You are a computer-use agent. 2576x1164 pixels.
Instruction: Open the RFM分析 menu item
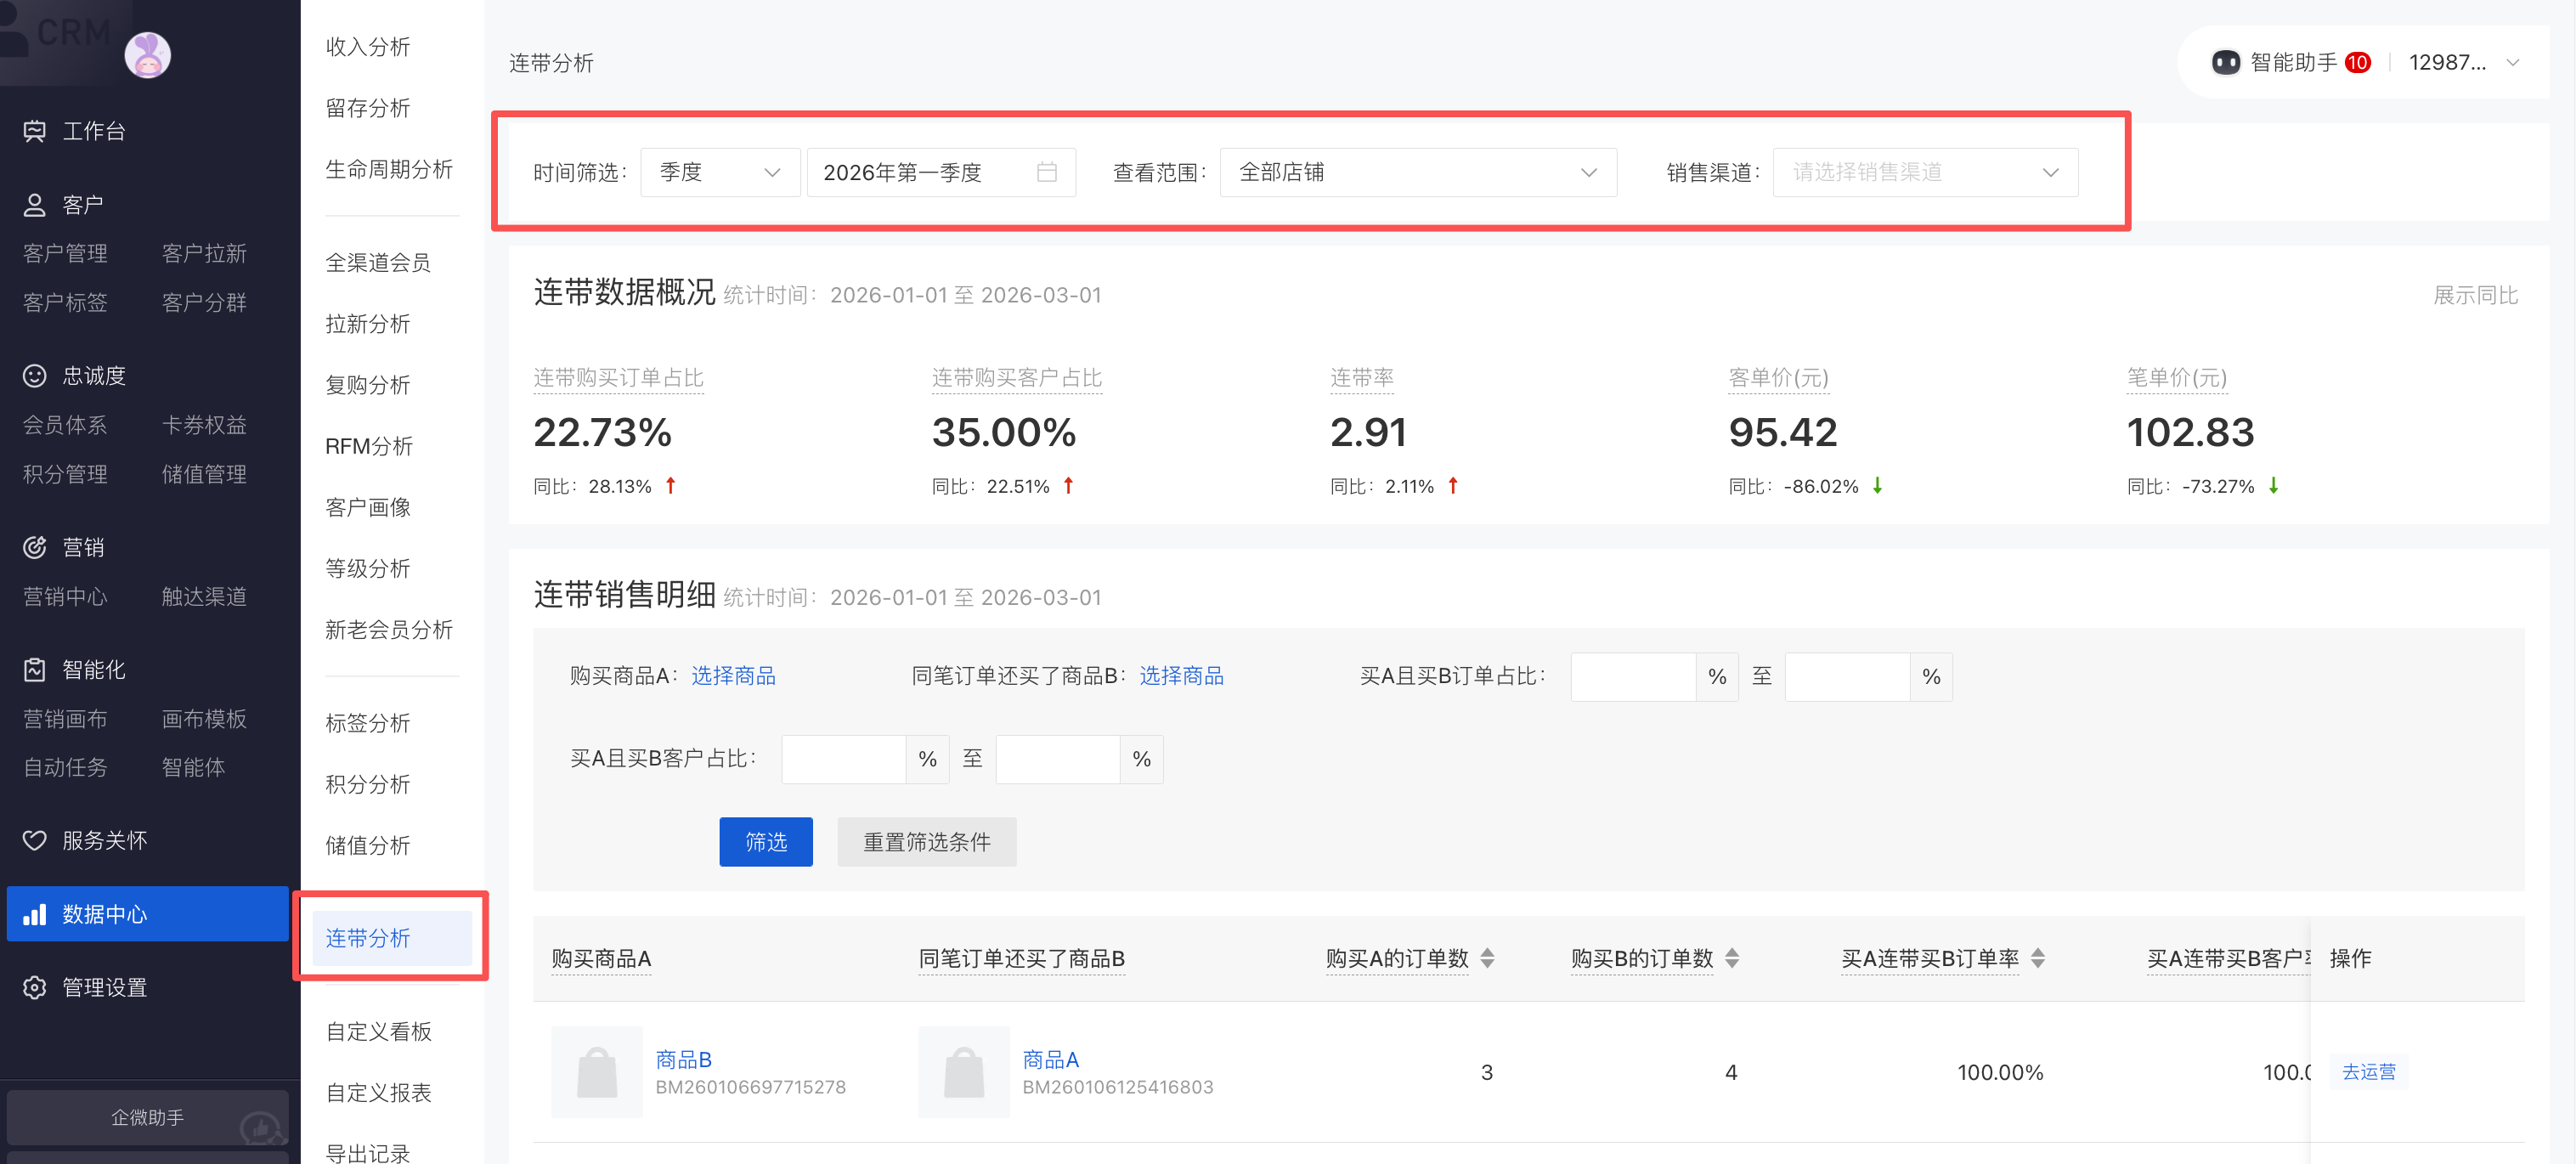369,446
